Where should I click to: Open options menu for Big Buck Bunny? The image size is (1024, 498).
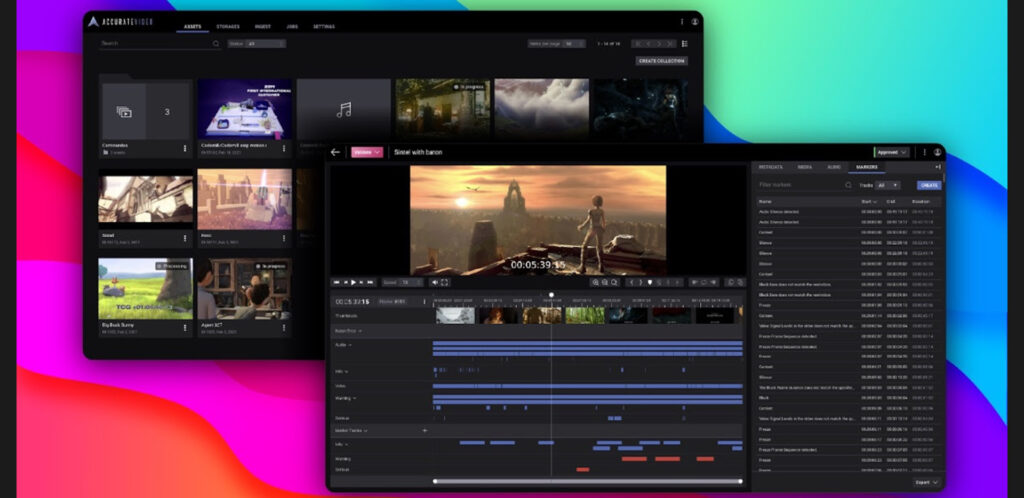pos(185,328)
